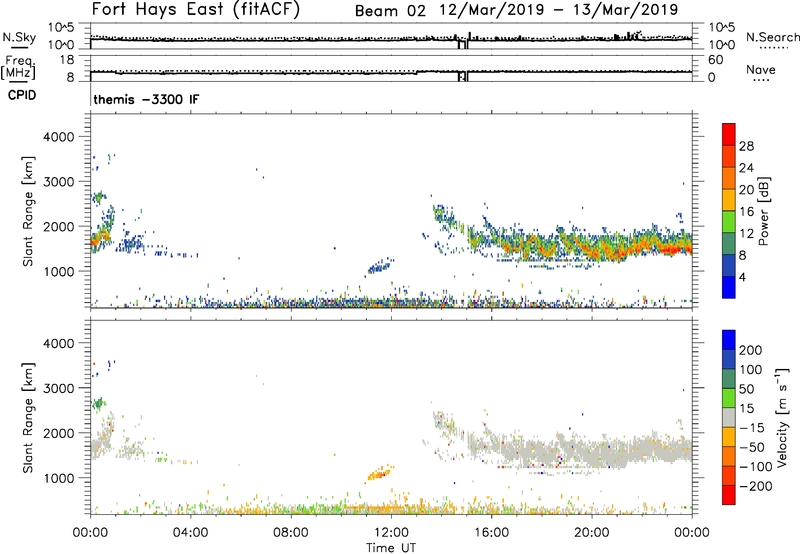
Task: Select the 'Beam 02' label
Action: click(390, 11)
